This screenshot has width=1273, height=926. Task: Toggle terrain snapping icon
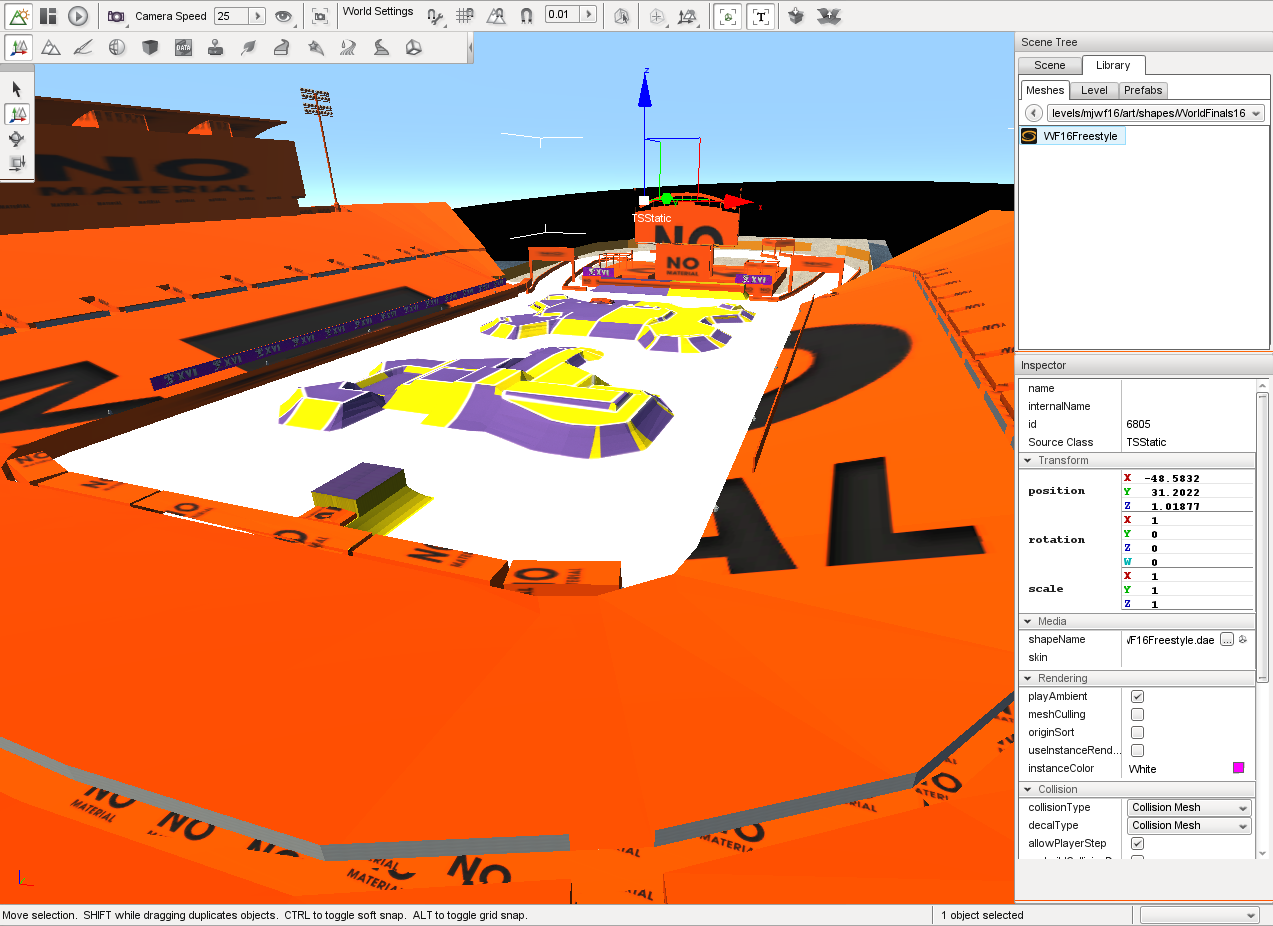(497, 16)
